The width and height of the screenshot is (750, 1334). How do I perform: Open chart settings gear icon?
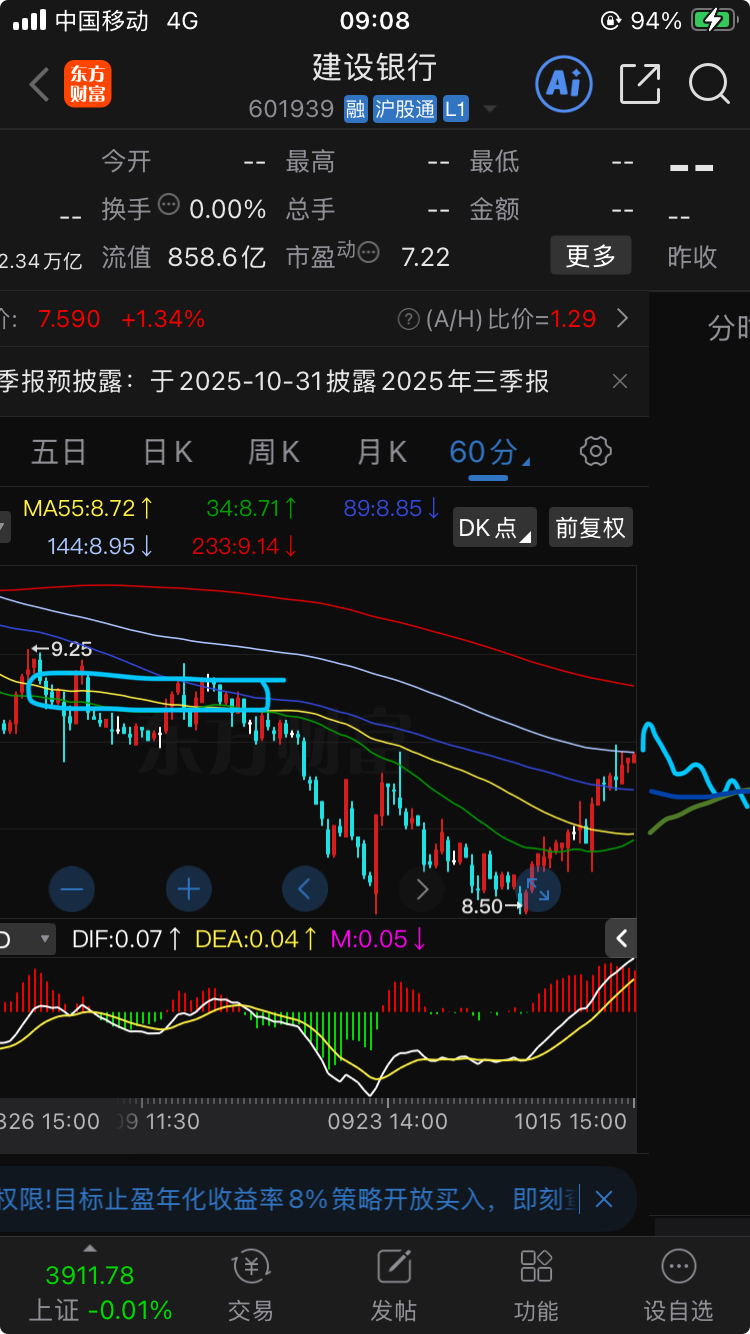click(596, 452)
